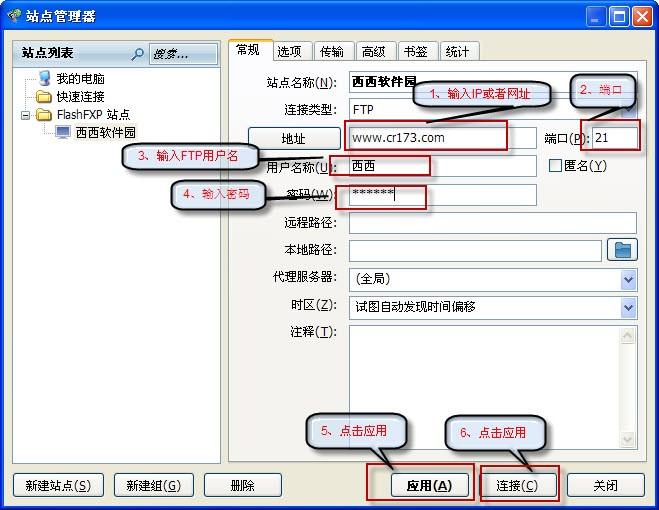This screenshot has height=510, width=659.
Task: Maximize the site manager window
Action: pos(619,17)
